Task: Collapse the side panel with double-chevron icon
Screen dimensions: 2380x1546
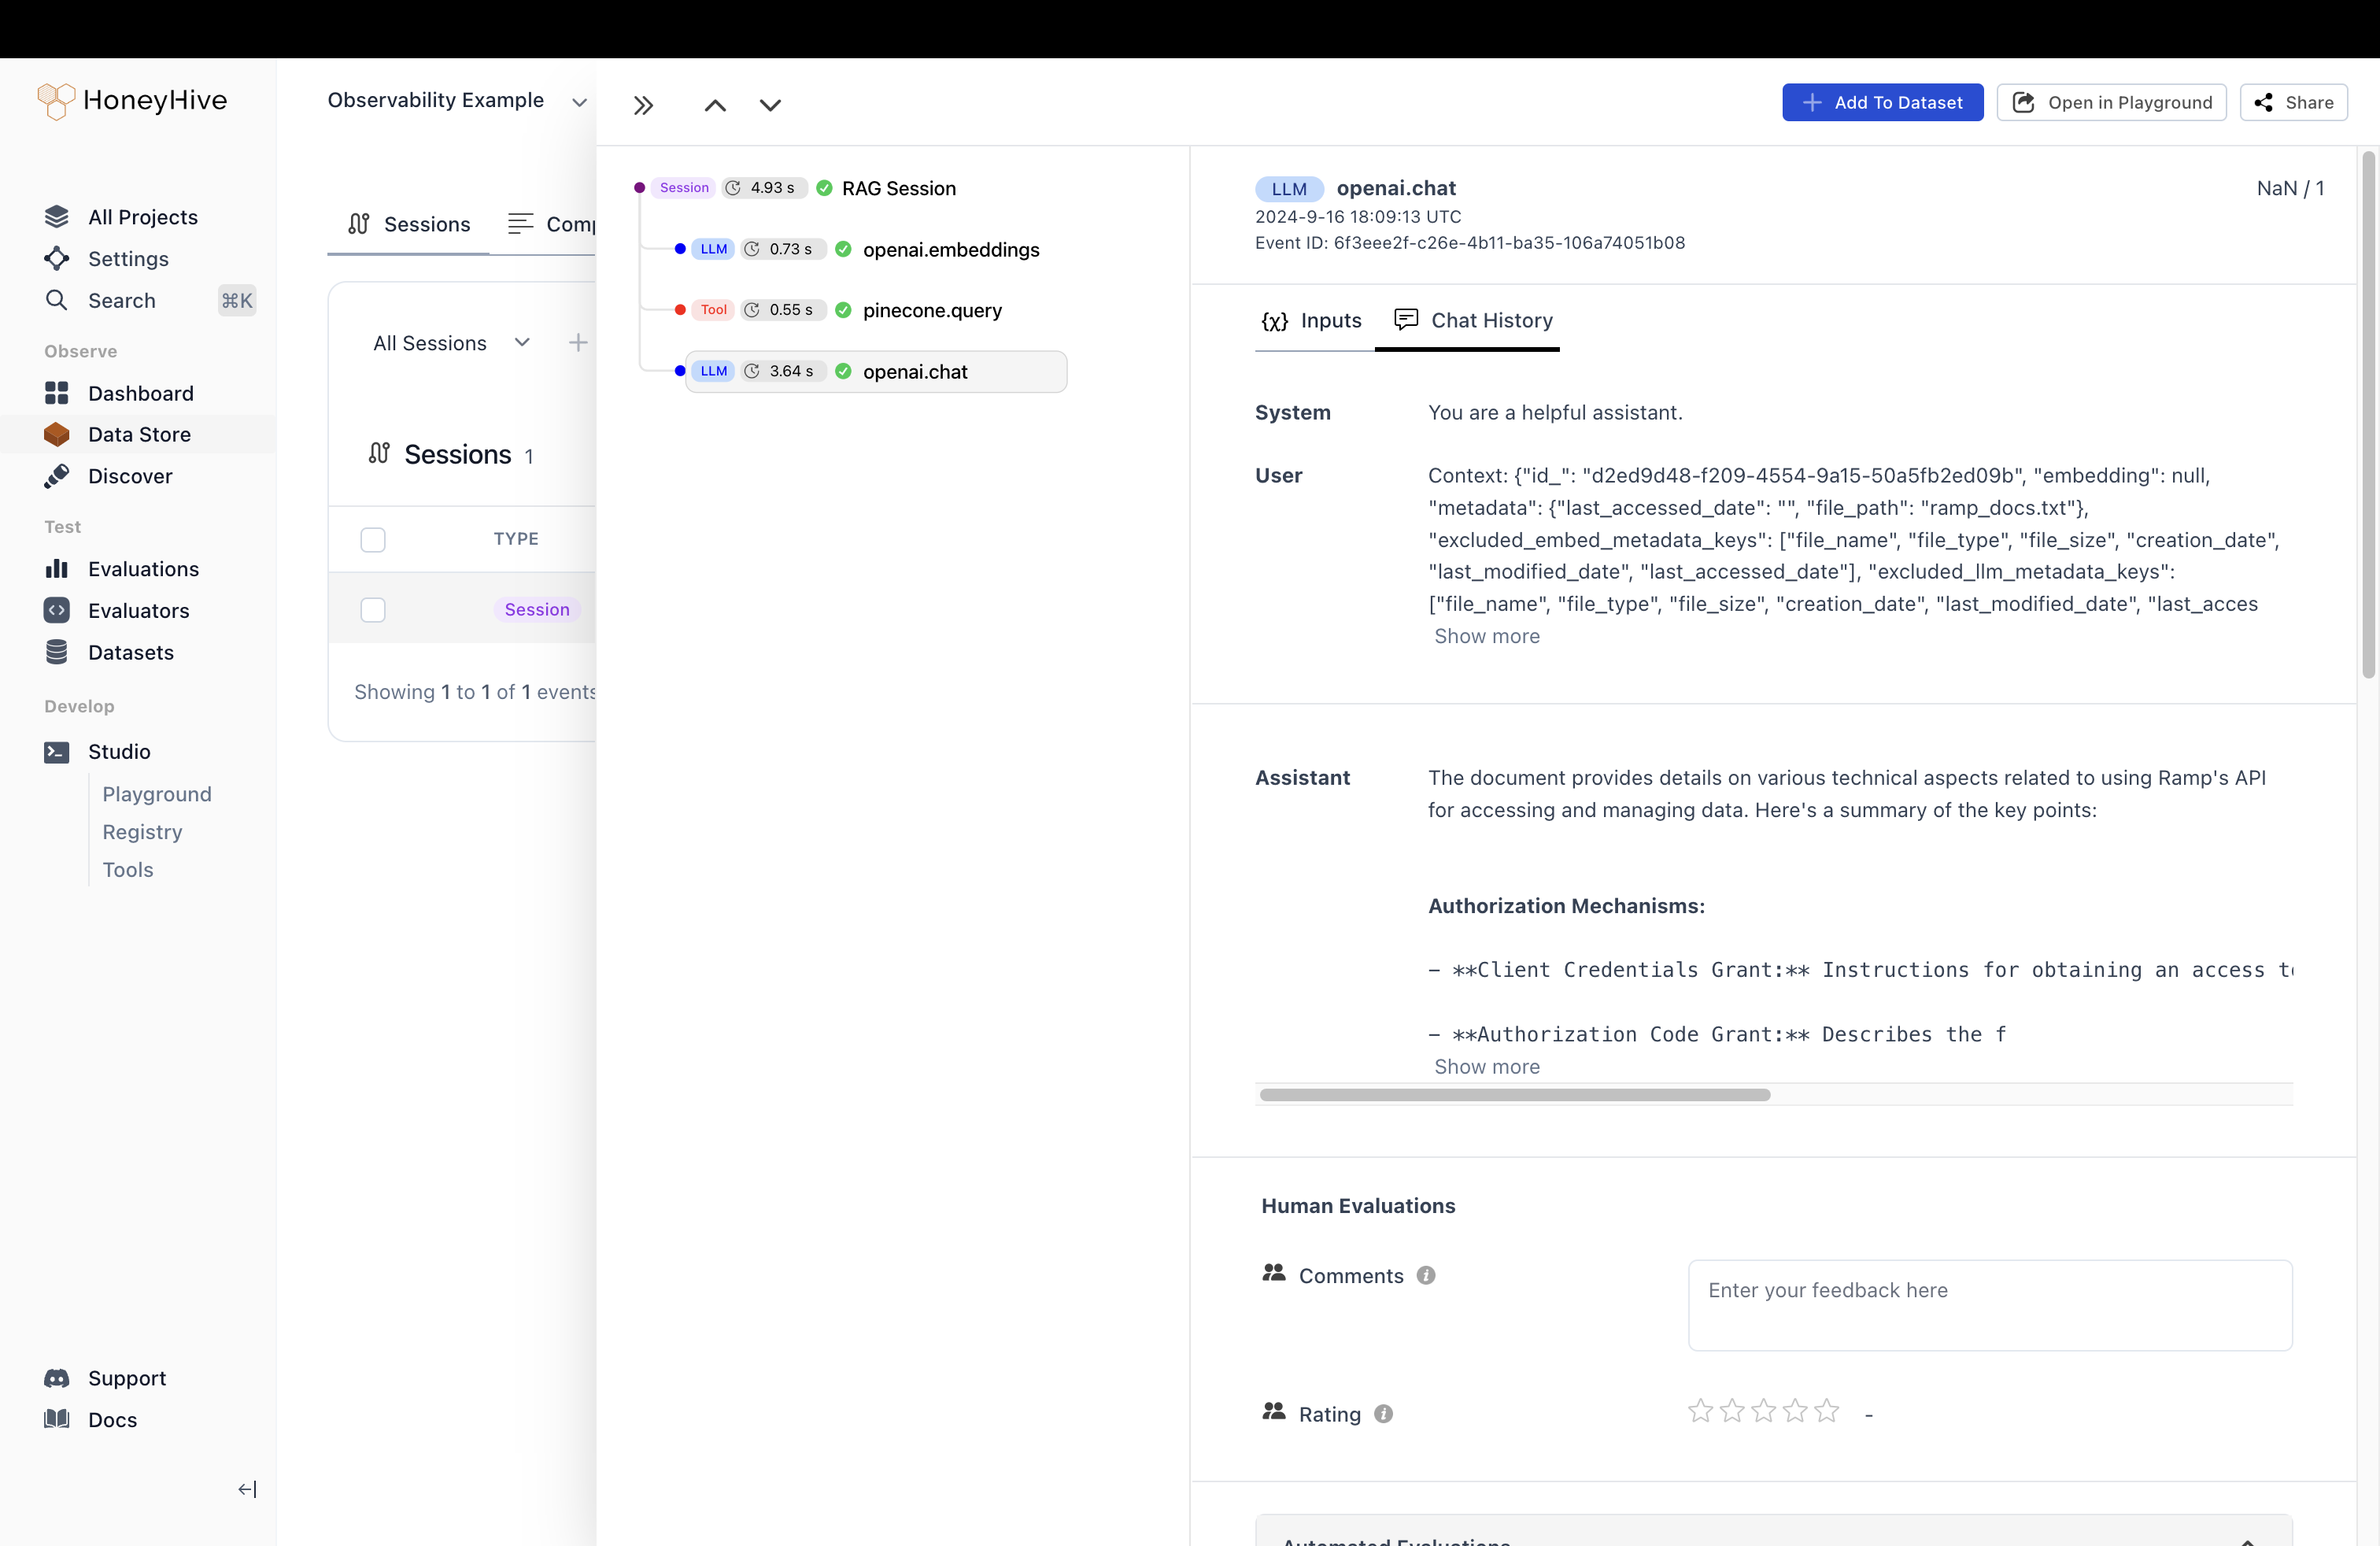Action: point(643,105)
